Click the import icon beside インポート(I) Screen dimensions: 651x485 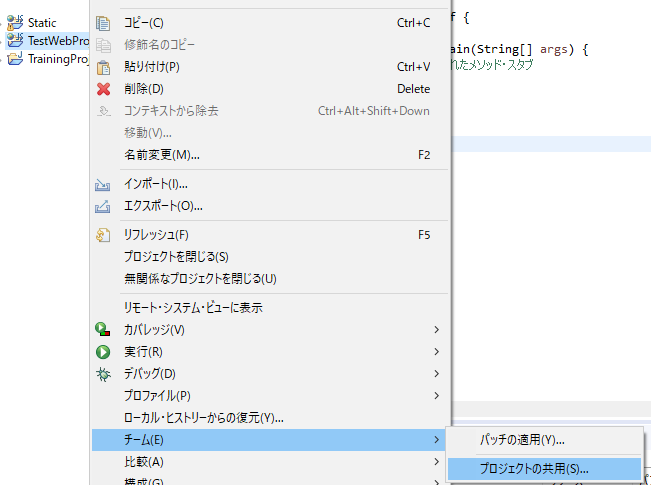click(103, 184)
